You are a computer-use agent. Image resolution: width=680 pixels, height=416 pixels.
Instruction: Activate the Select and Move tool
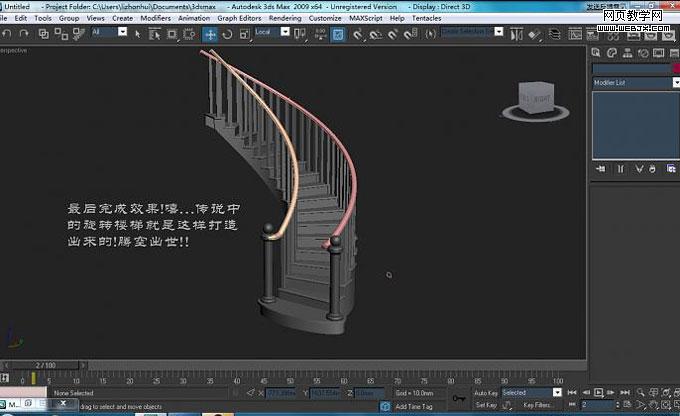[210, 34]
